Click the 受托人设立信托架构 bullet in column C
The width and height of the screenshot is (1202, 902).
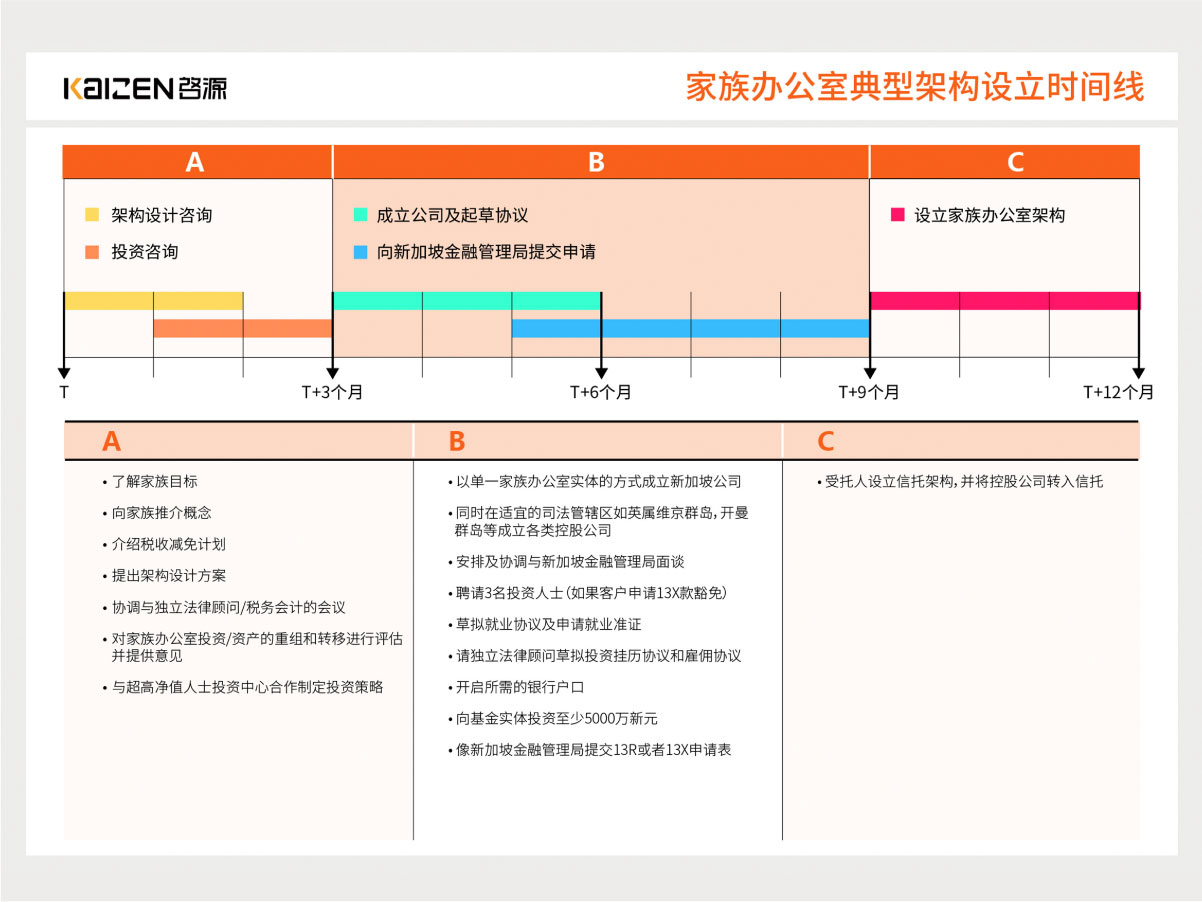963,481
